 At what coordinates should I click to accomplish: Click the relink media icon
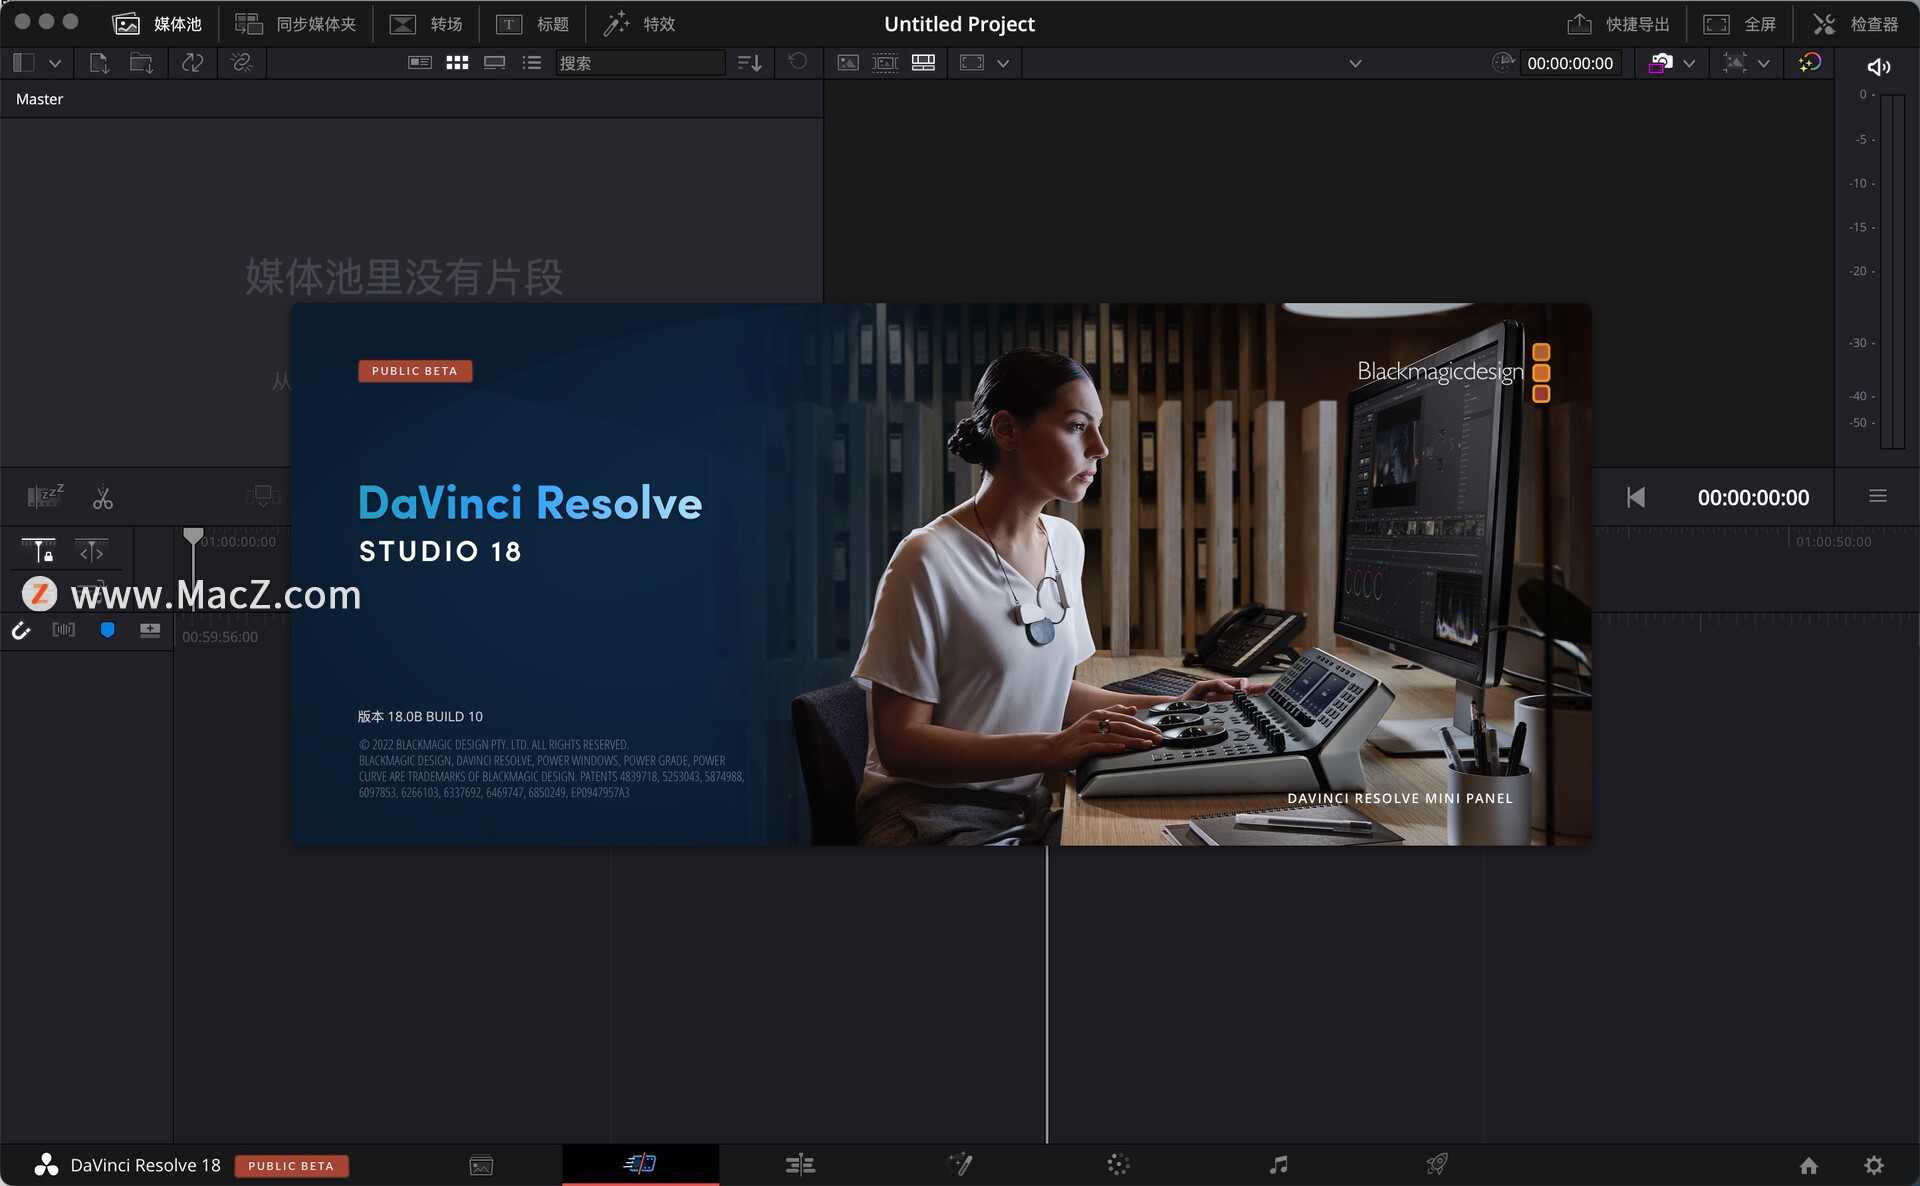[x=241, y=63]
